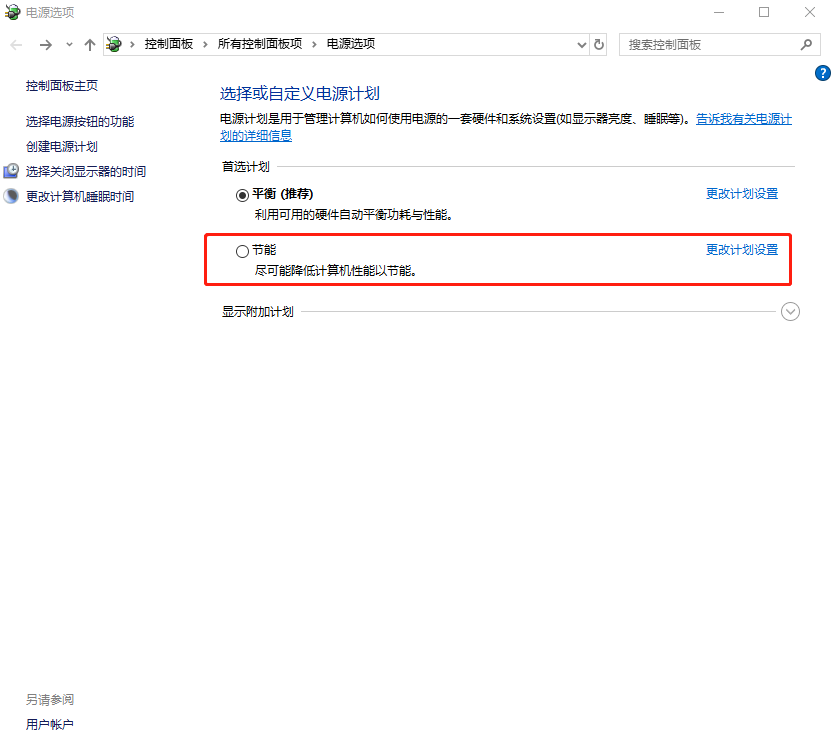Click 所有控制面板项 in the breadcrumb path
Viewport: 832px width, 747px height.
[259, 45]
